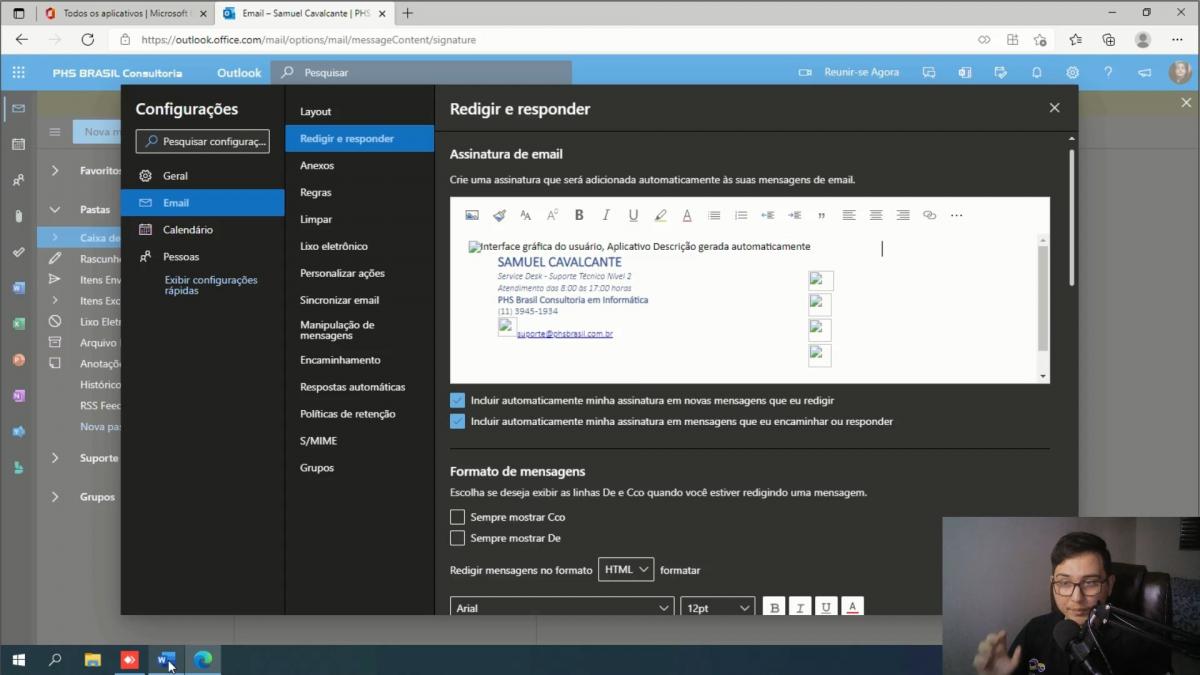Toggle the folder pane hamburger menu
Screen dimensions: 1200x675
[55, 132]
